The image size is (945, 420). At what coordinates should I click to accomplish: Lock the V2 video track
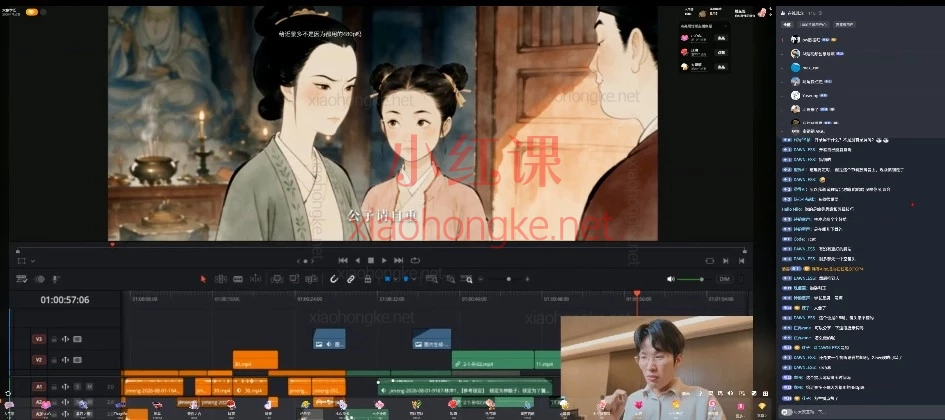tap(54, 360)
